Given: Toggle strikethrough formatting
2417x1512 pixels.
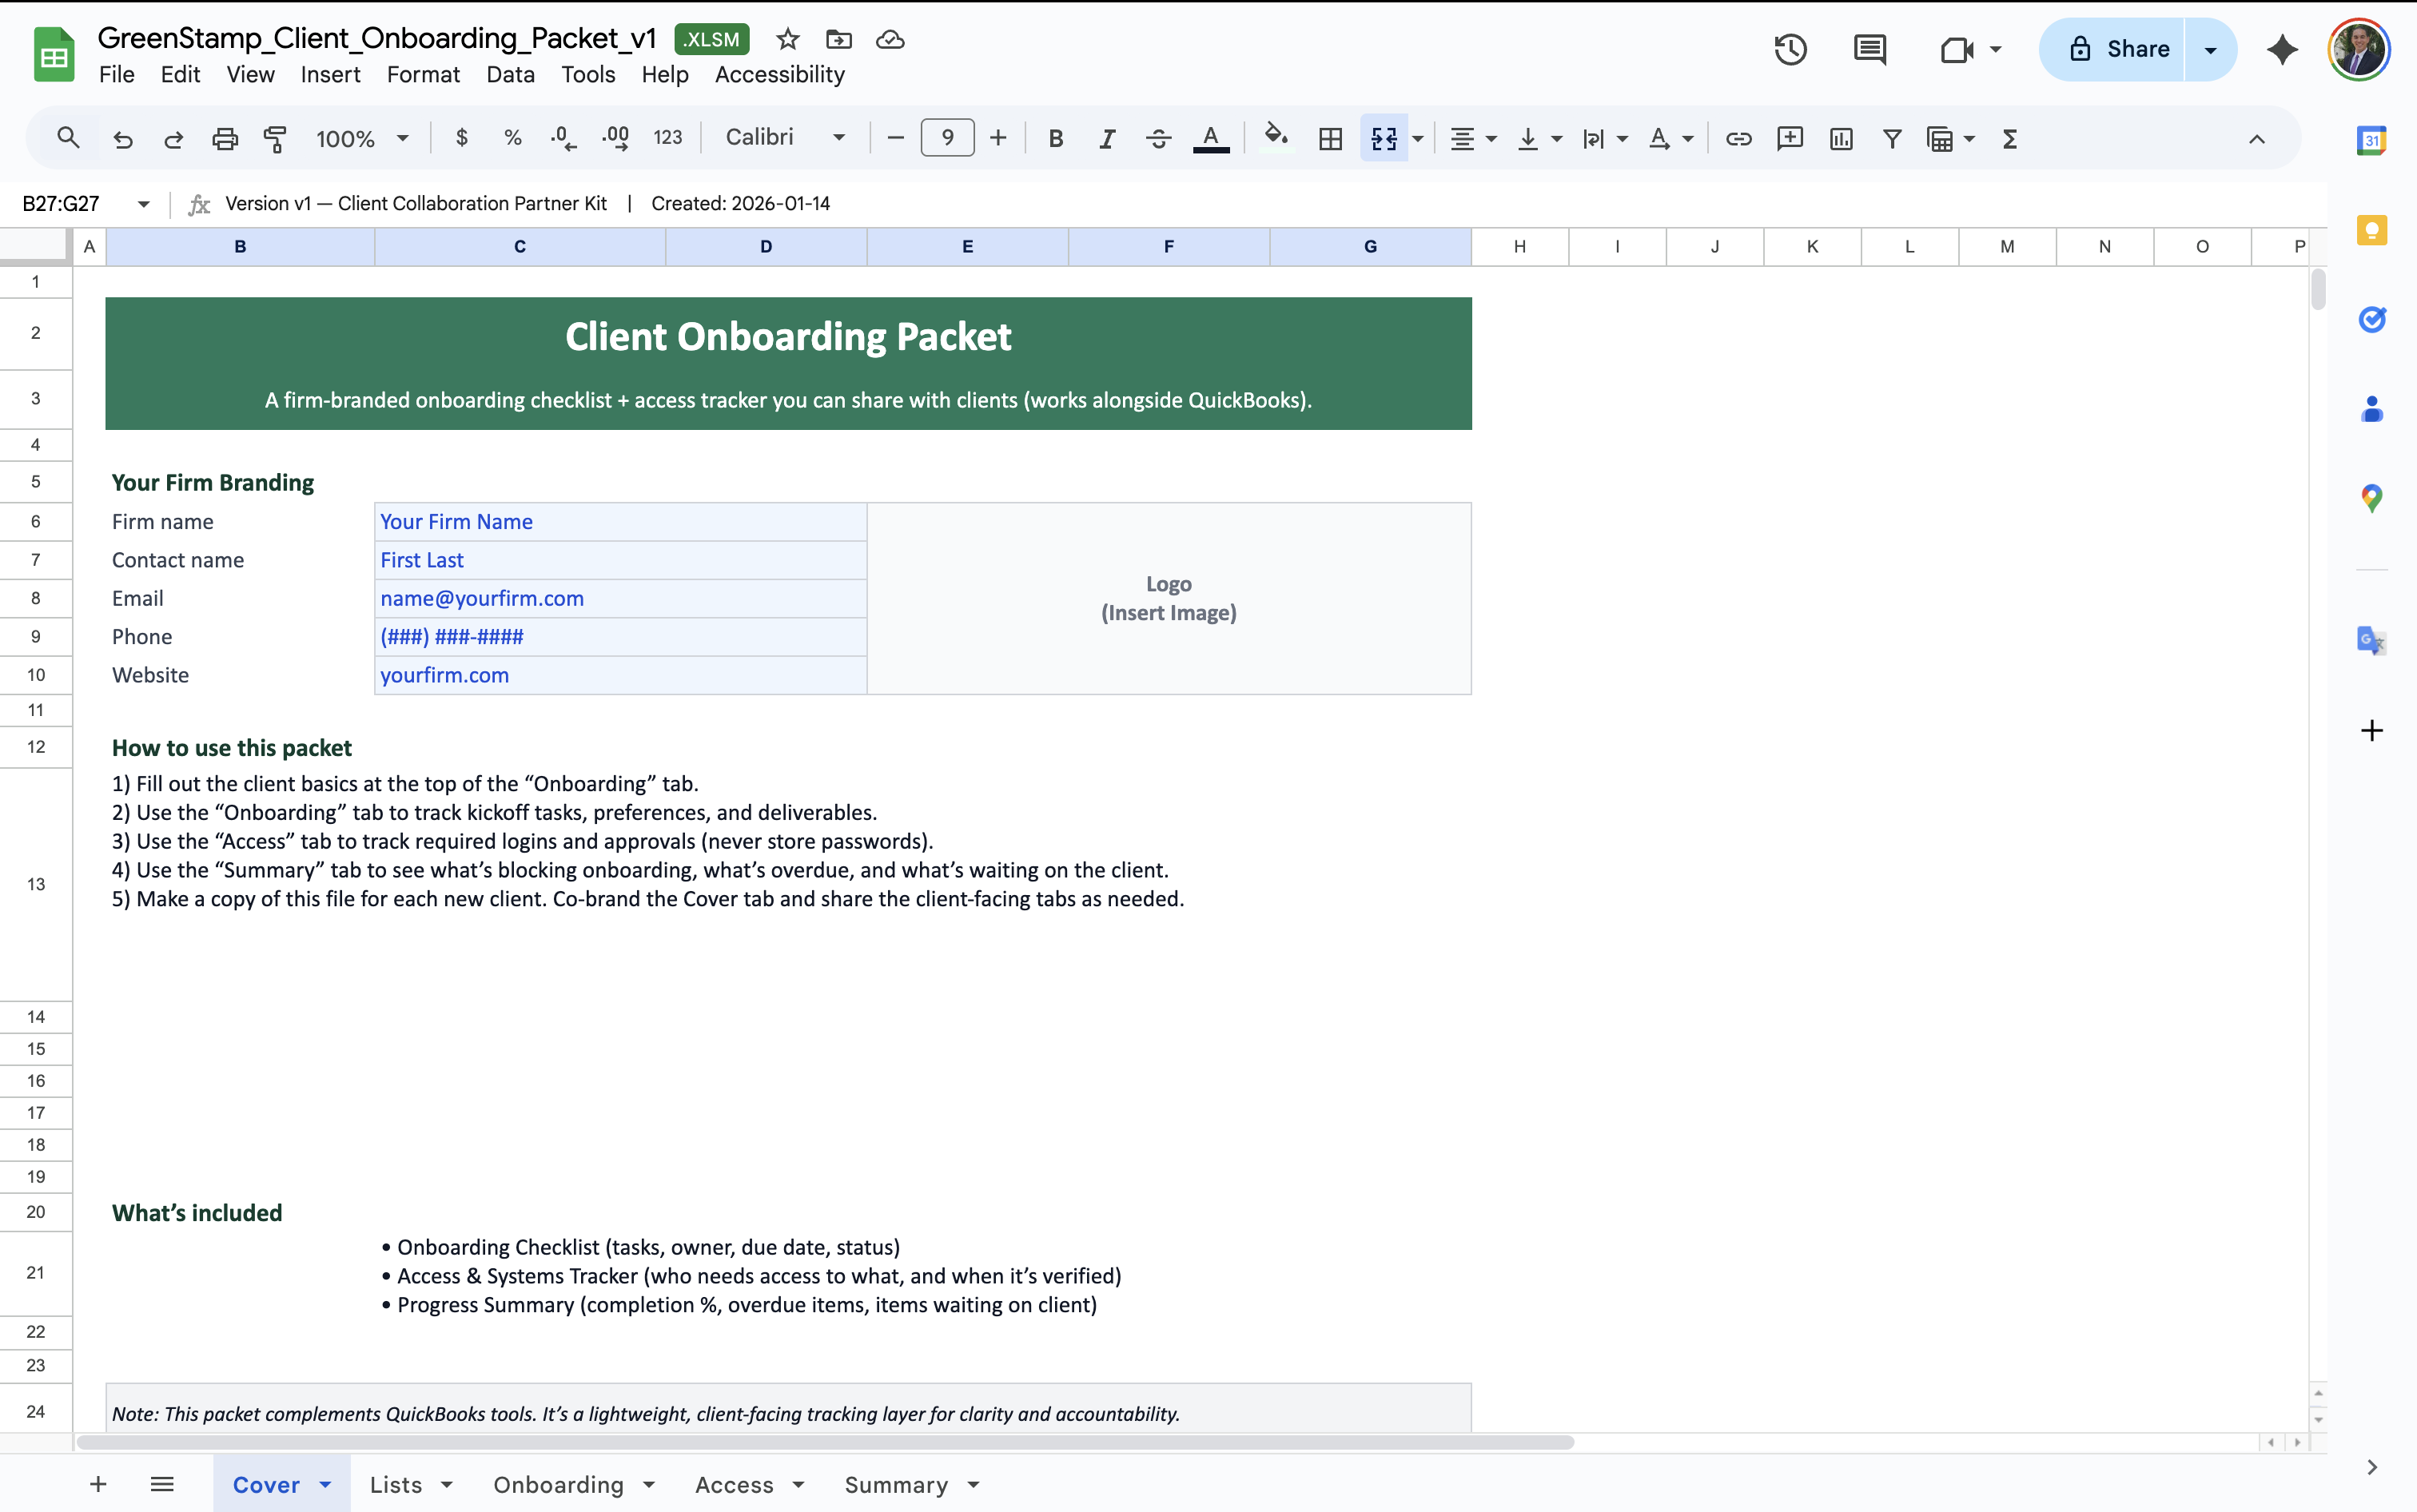Looking at the screenshot, I should pyautogui.click(x=1157, y=138).
